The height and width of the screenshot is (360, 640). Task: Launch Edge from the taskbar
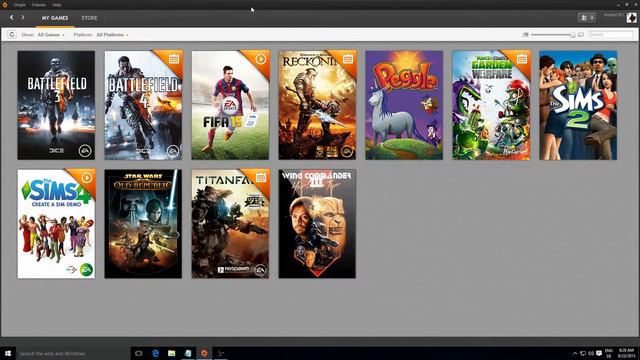tap(155, 353)
